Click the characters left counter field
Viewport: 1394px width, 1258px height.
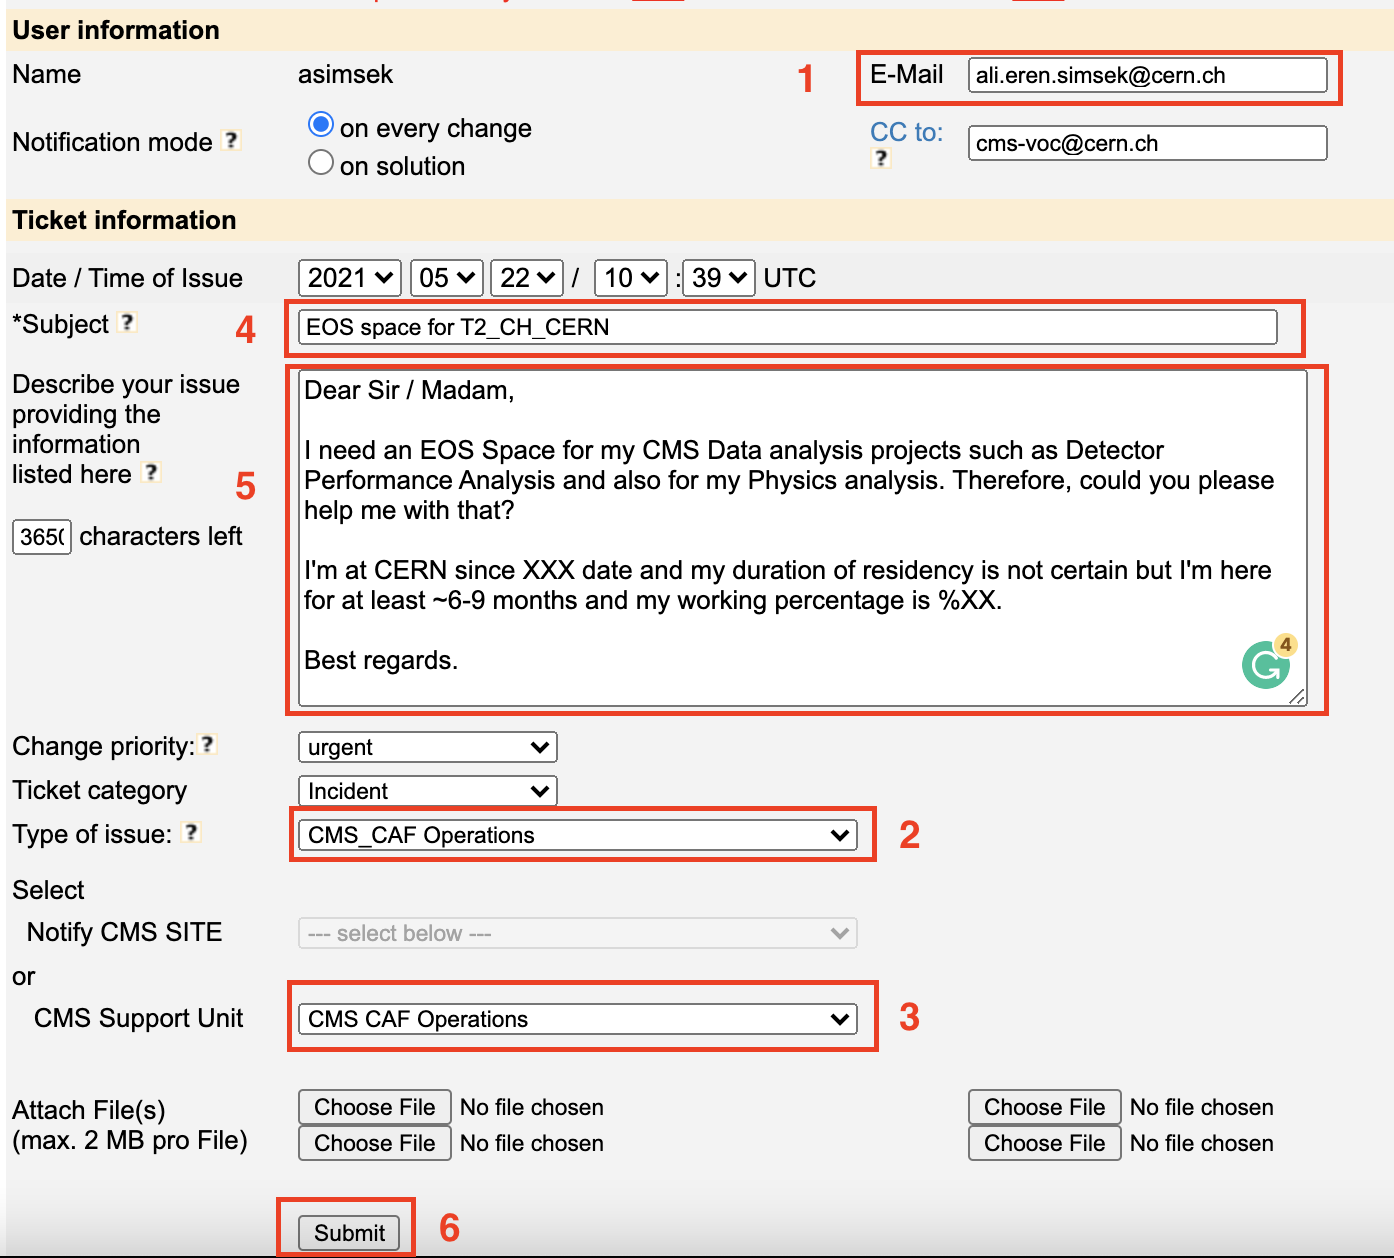coord(42,537)
